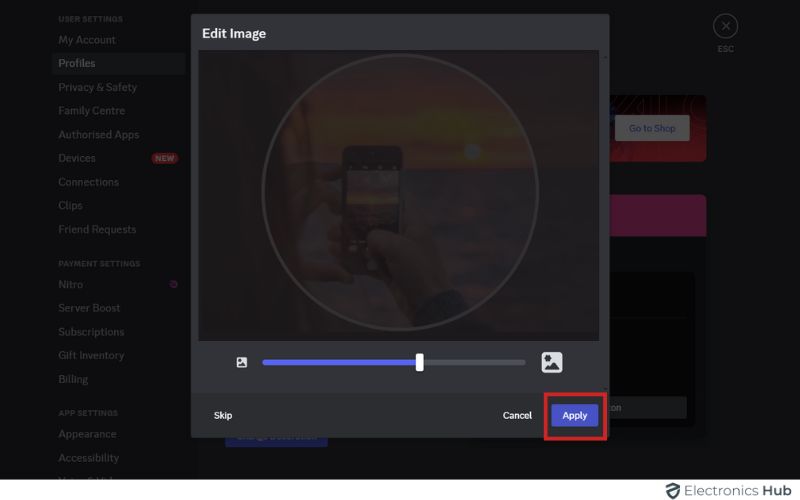Open Appearance under App Settings
Image resolution: width=800 pixels, height=500 pixels.
tap(87, 434)
